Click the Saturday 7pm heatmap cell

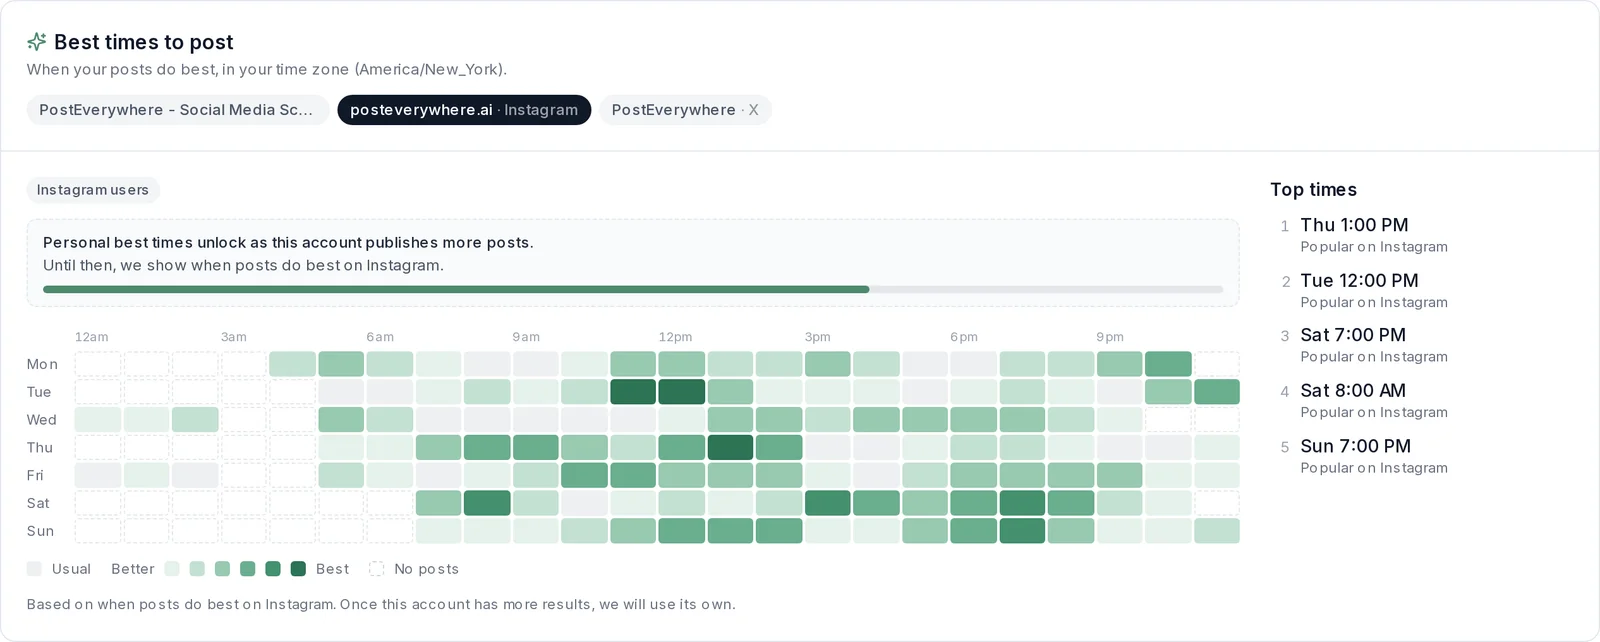pos(1022,503)
